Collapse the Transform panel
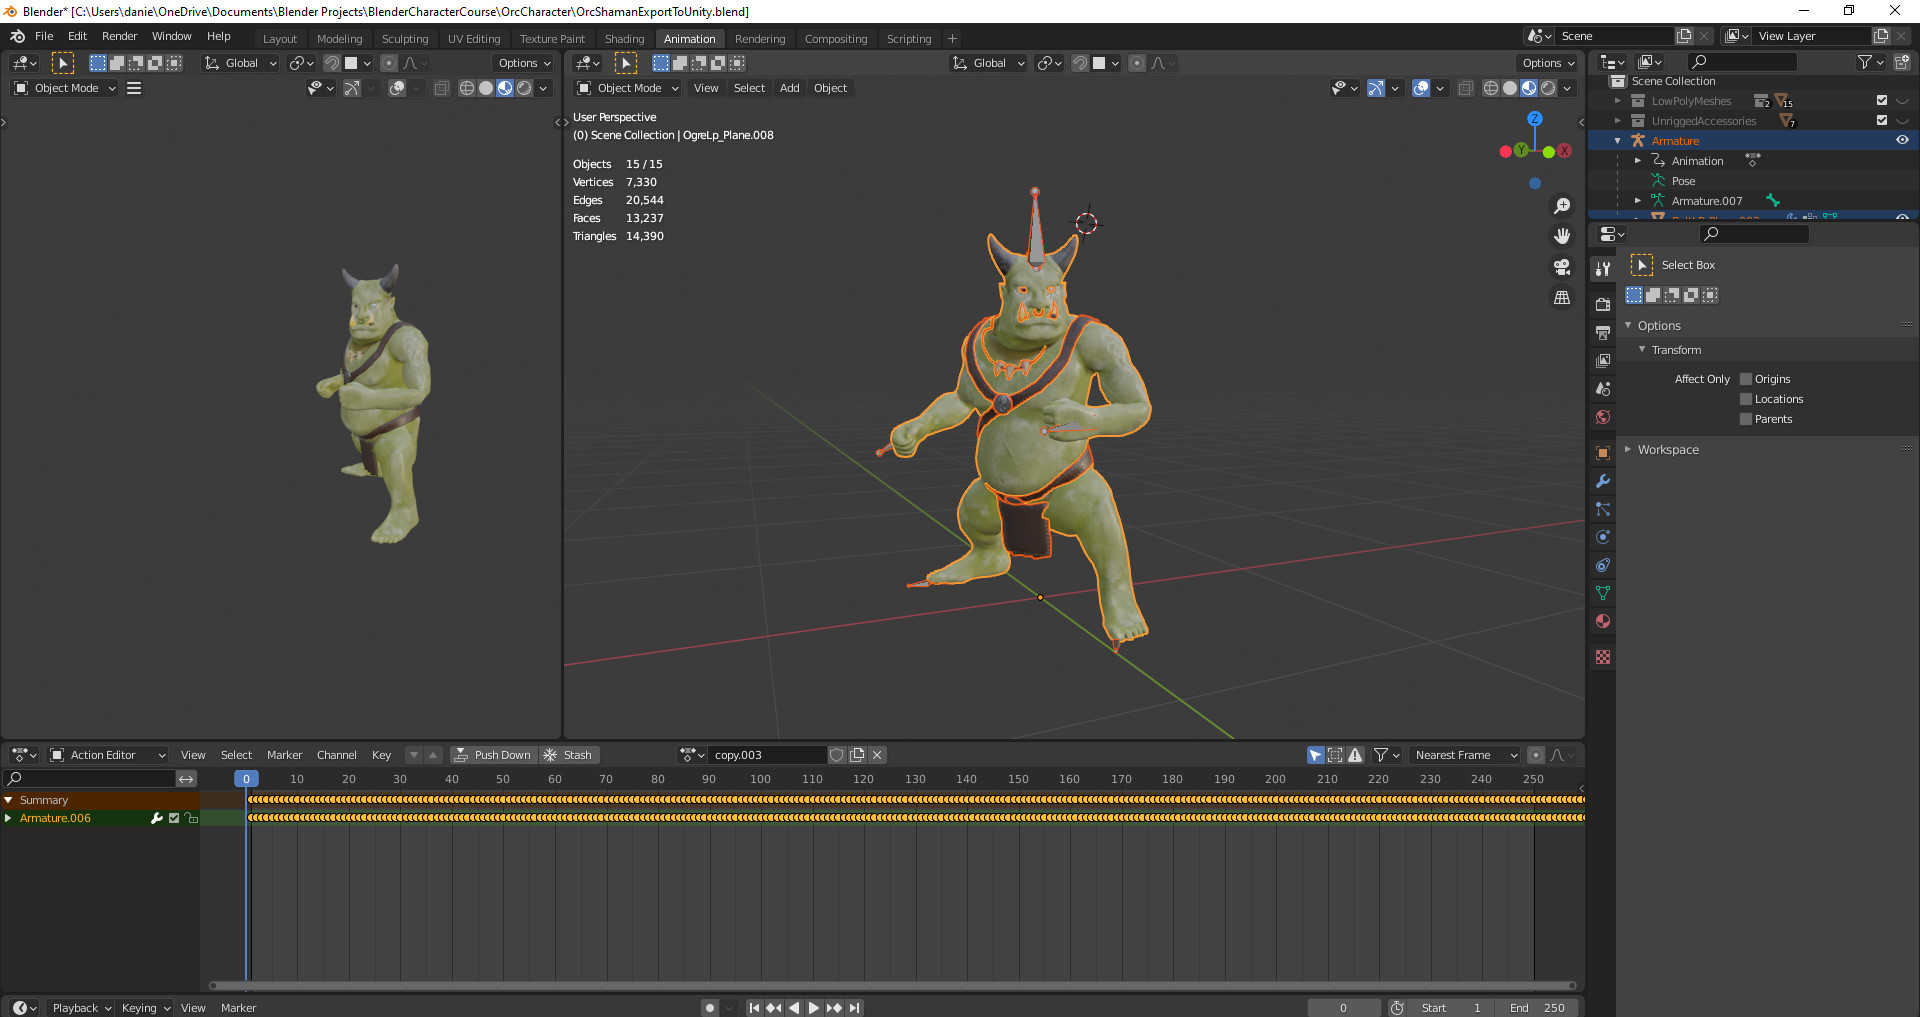Screen dimensions: 1920x1017 tap(1641, 349)
